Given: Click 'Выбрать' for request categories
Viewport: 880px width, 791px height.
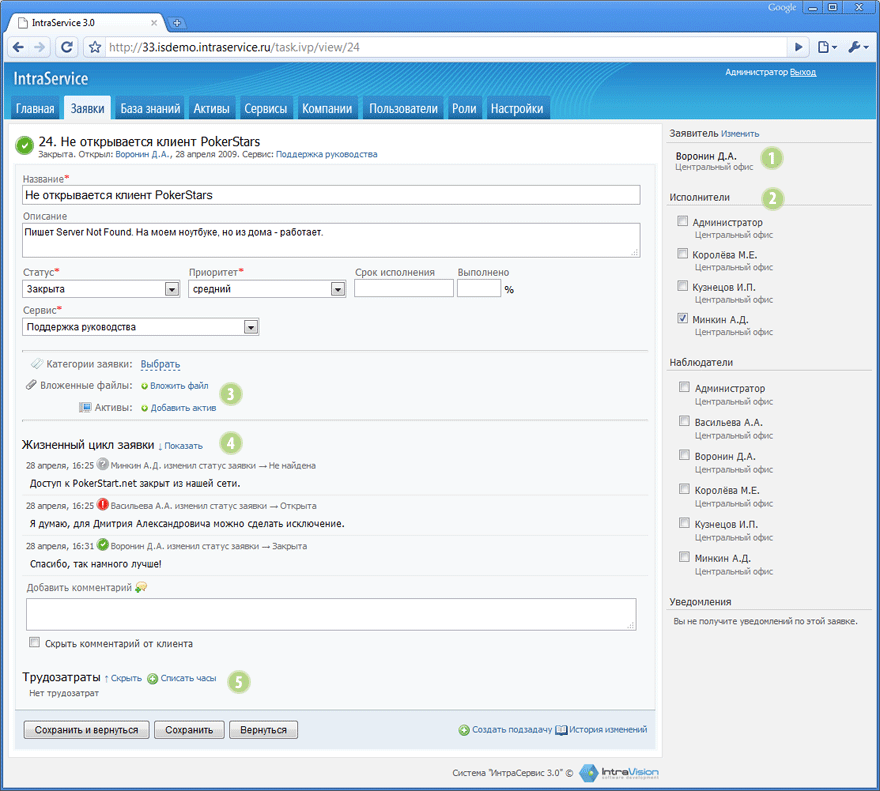Looking at the screenshot, I should point(160,364).
